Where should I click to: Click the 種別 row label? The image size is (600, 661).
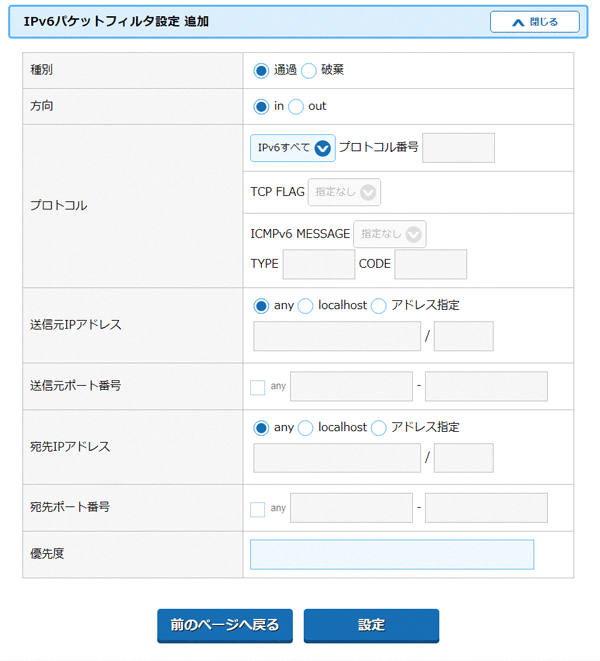[41, 70]
